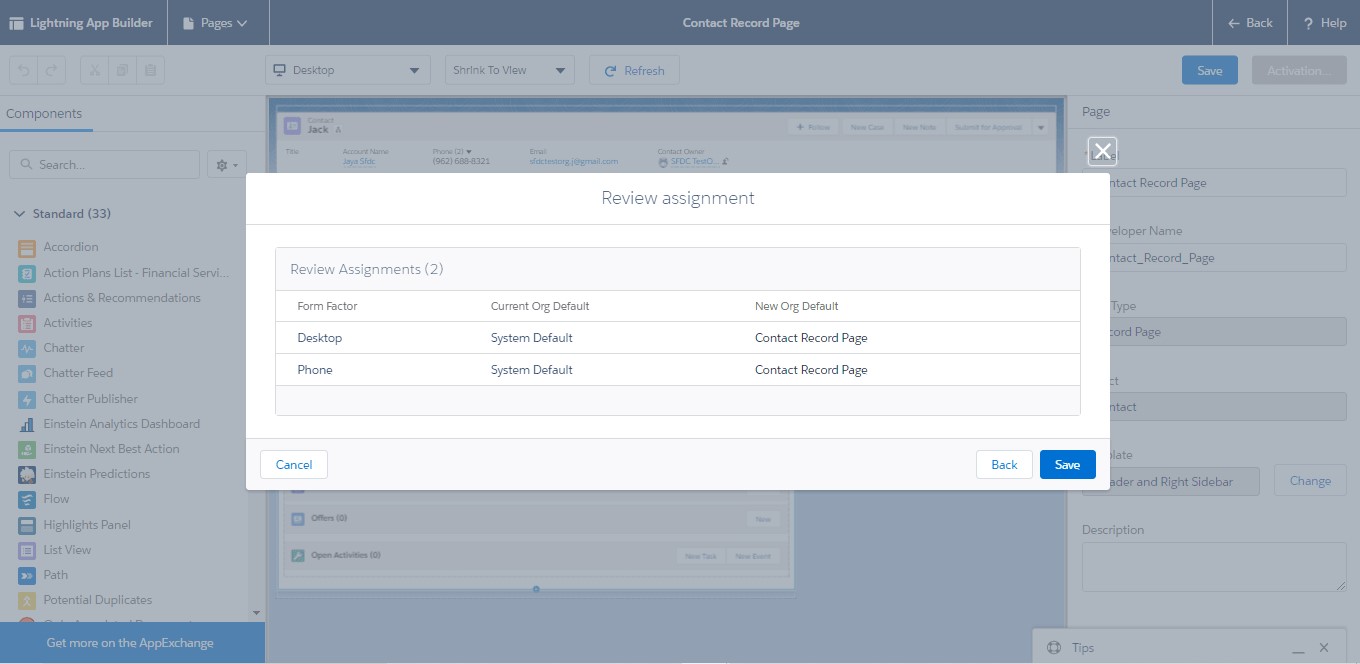Open the AppExchange link

(132, 643)
